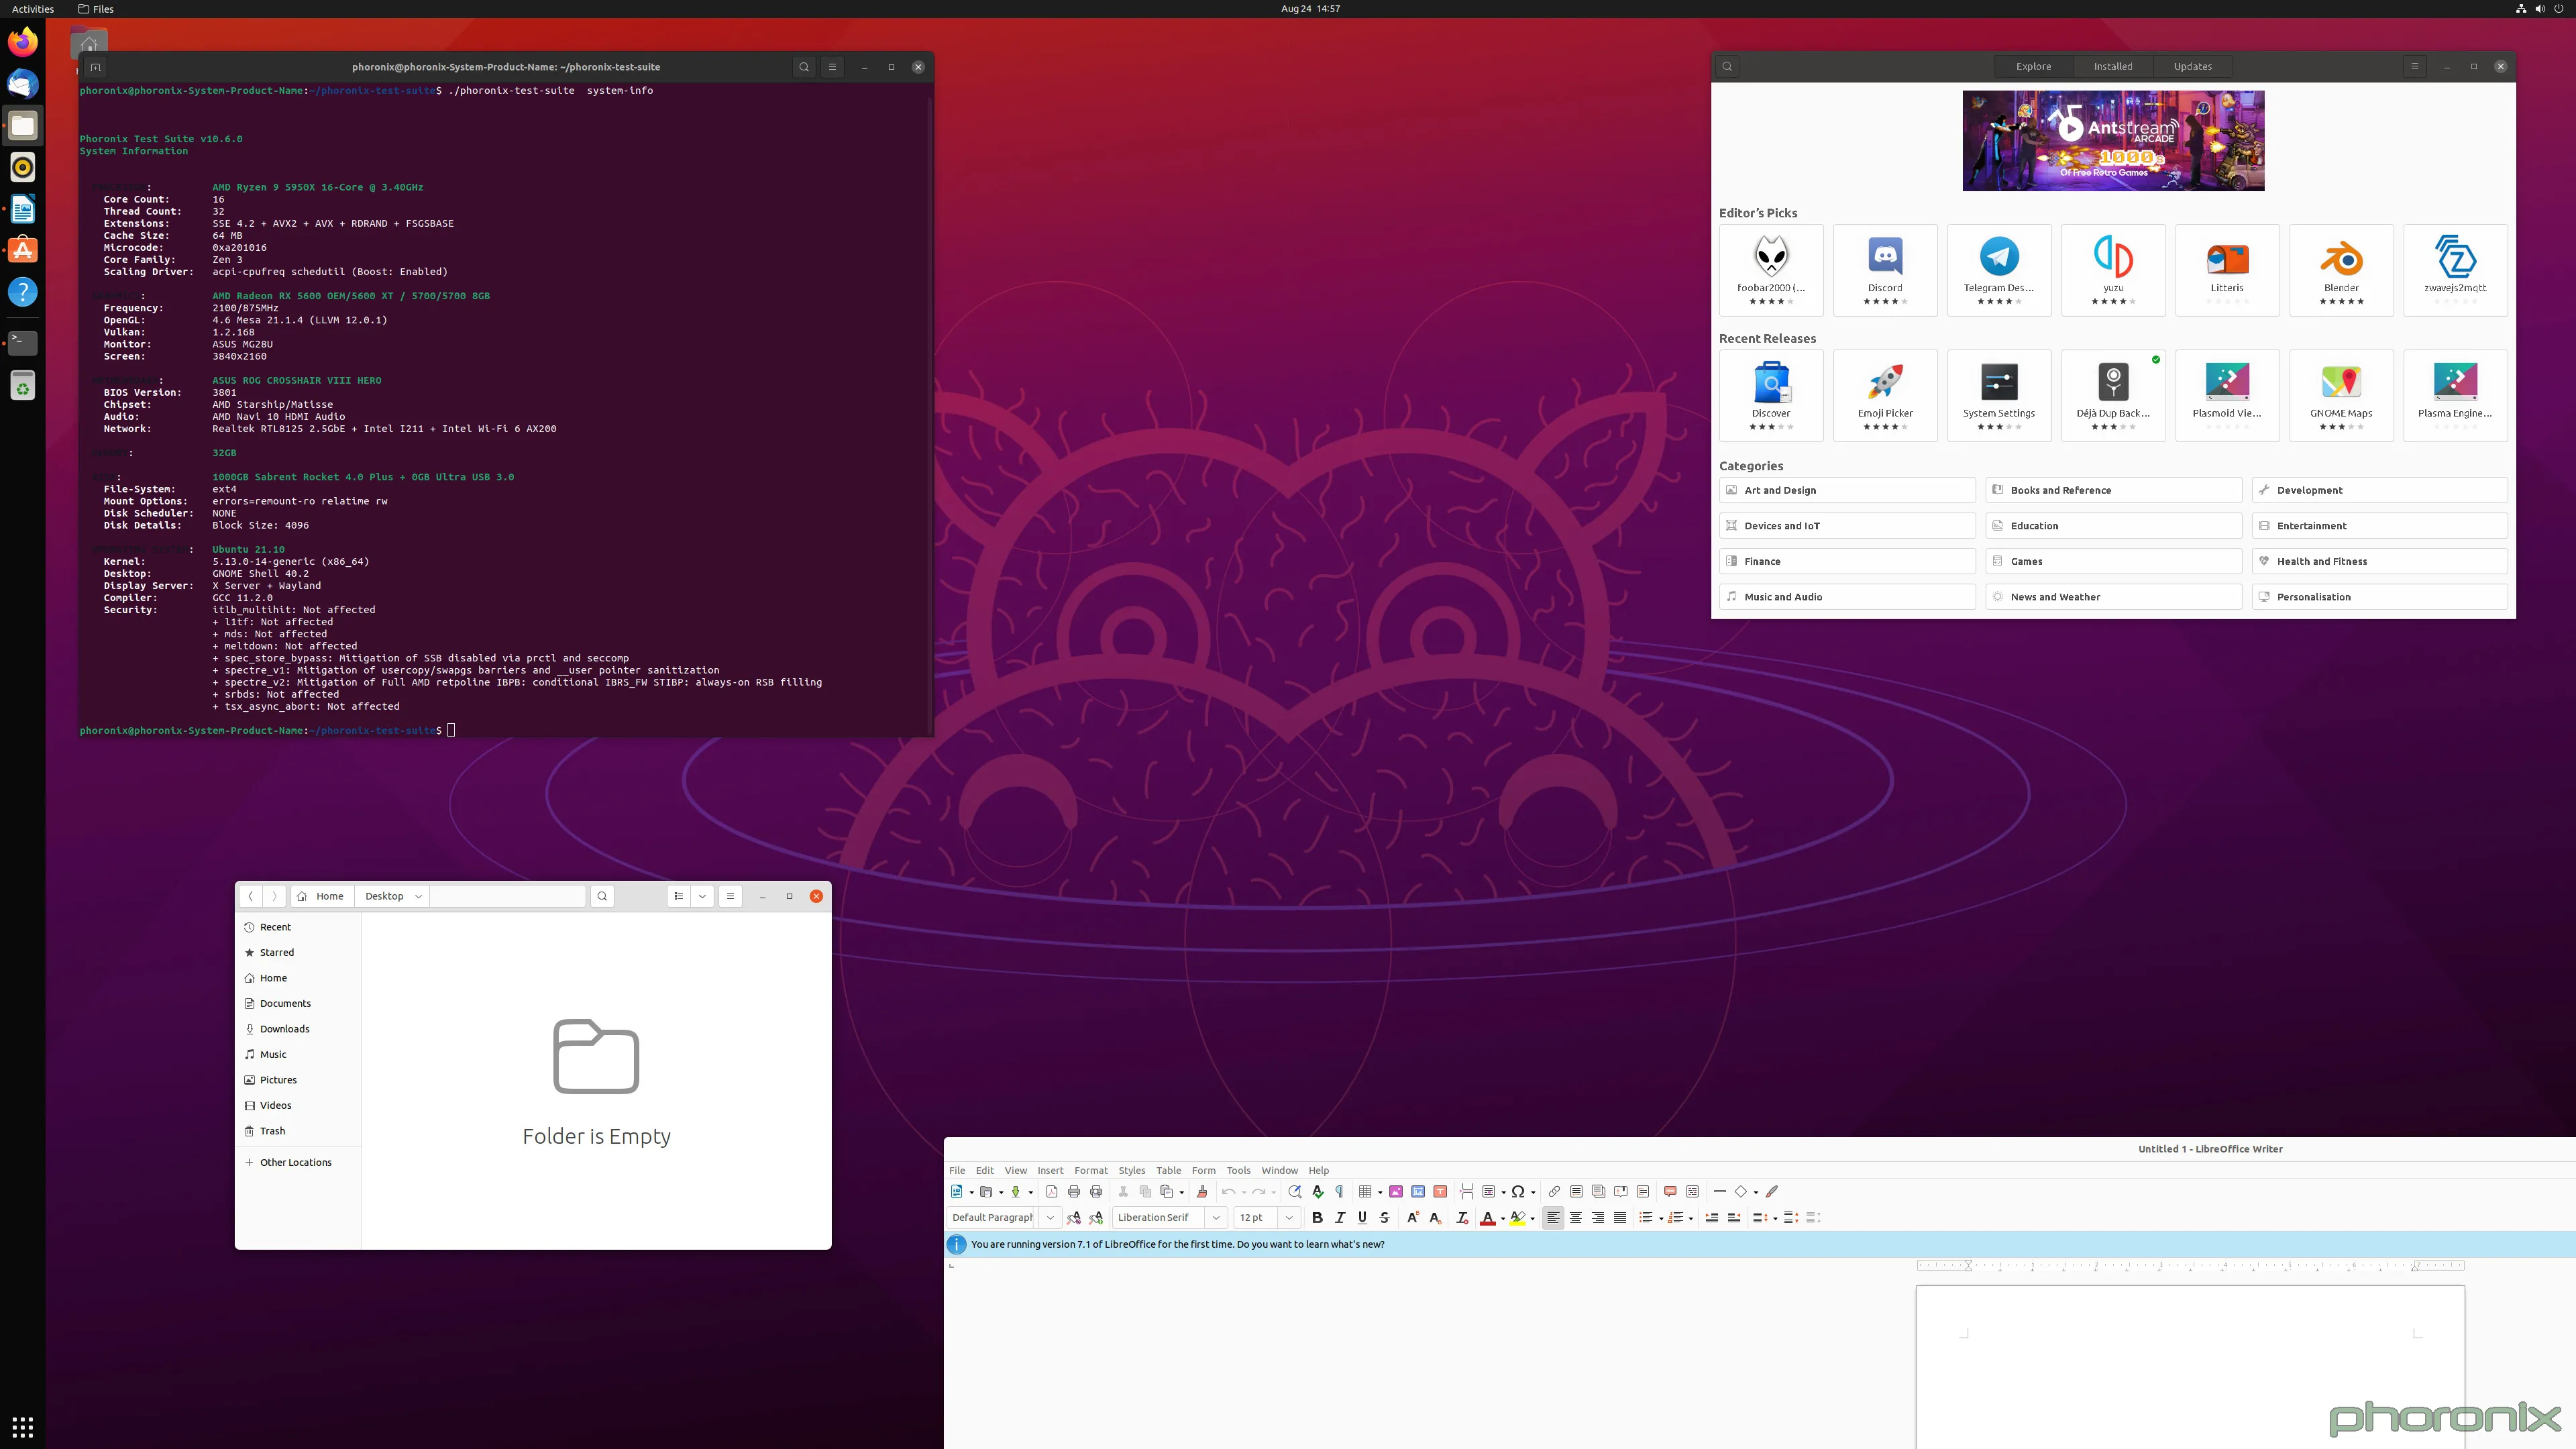Toggle Underline formatting in Writer

coord(1362,1217)
